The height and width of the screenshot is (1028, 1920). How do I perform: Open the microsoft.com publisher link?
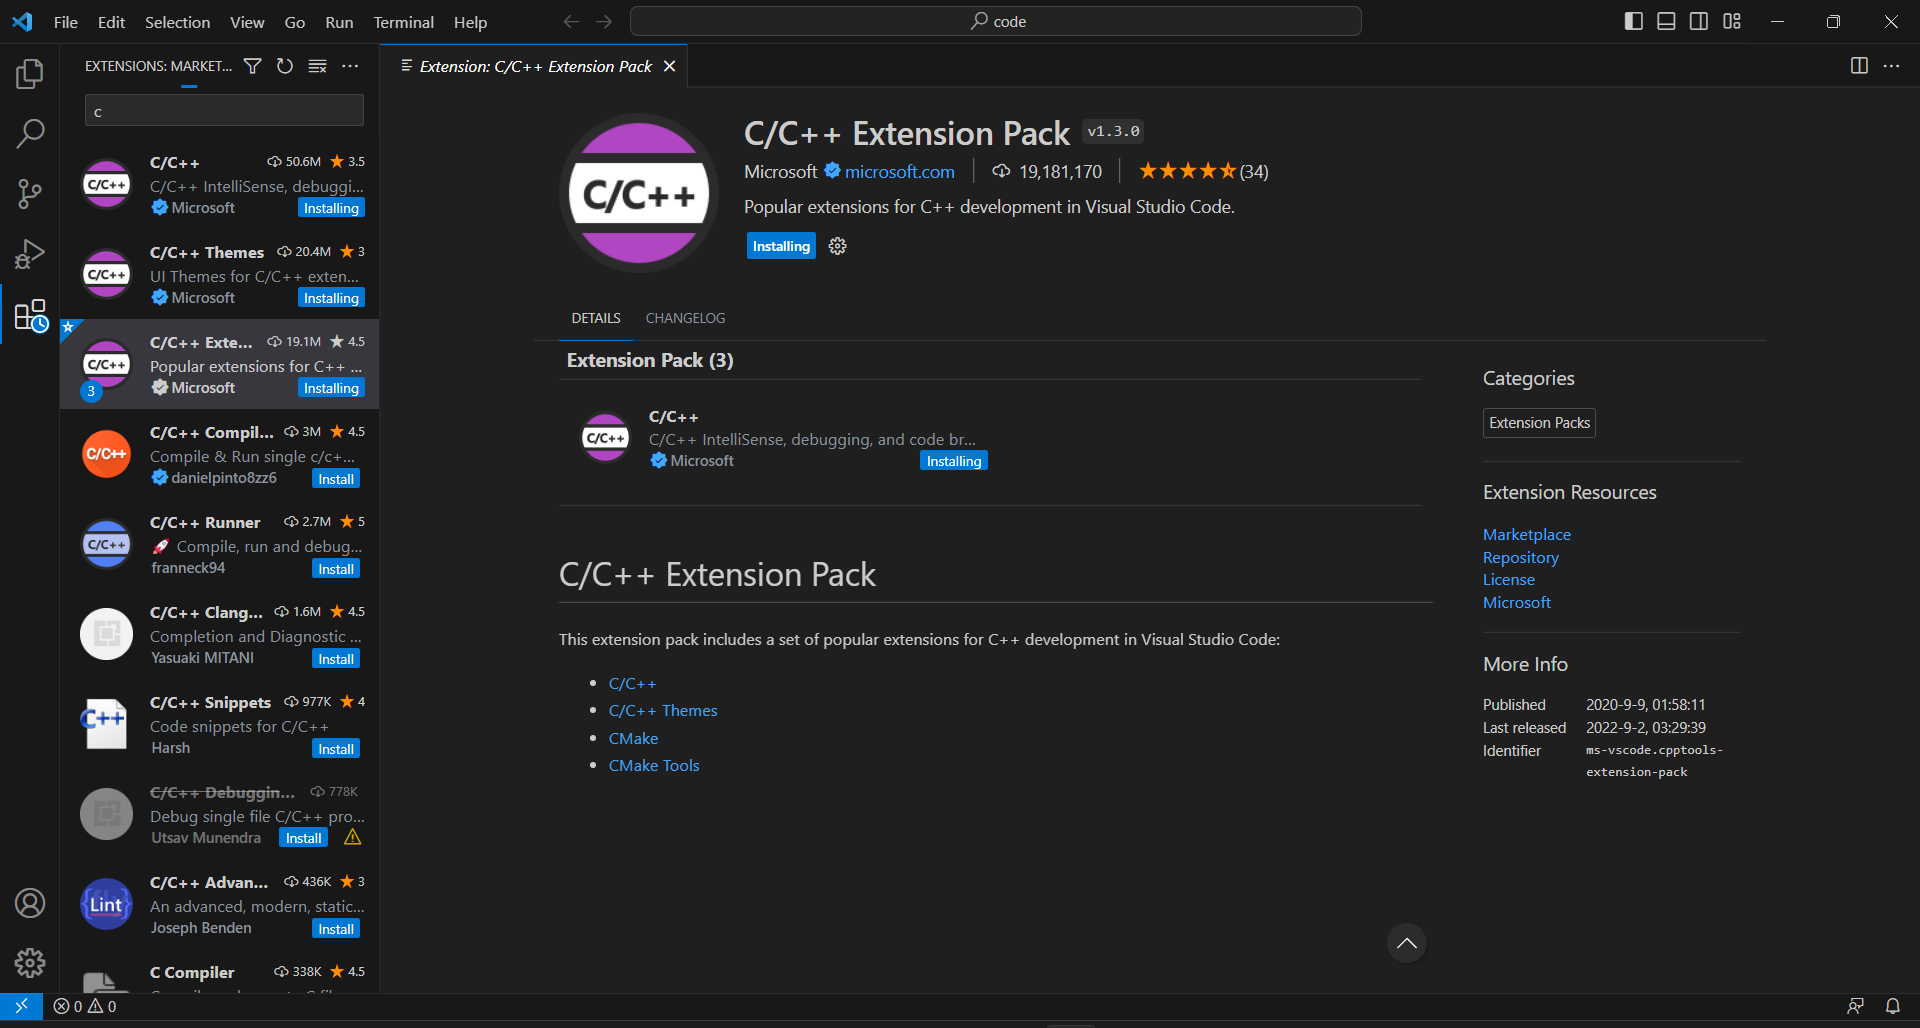point(899,172)
